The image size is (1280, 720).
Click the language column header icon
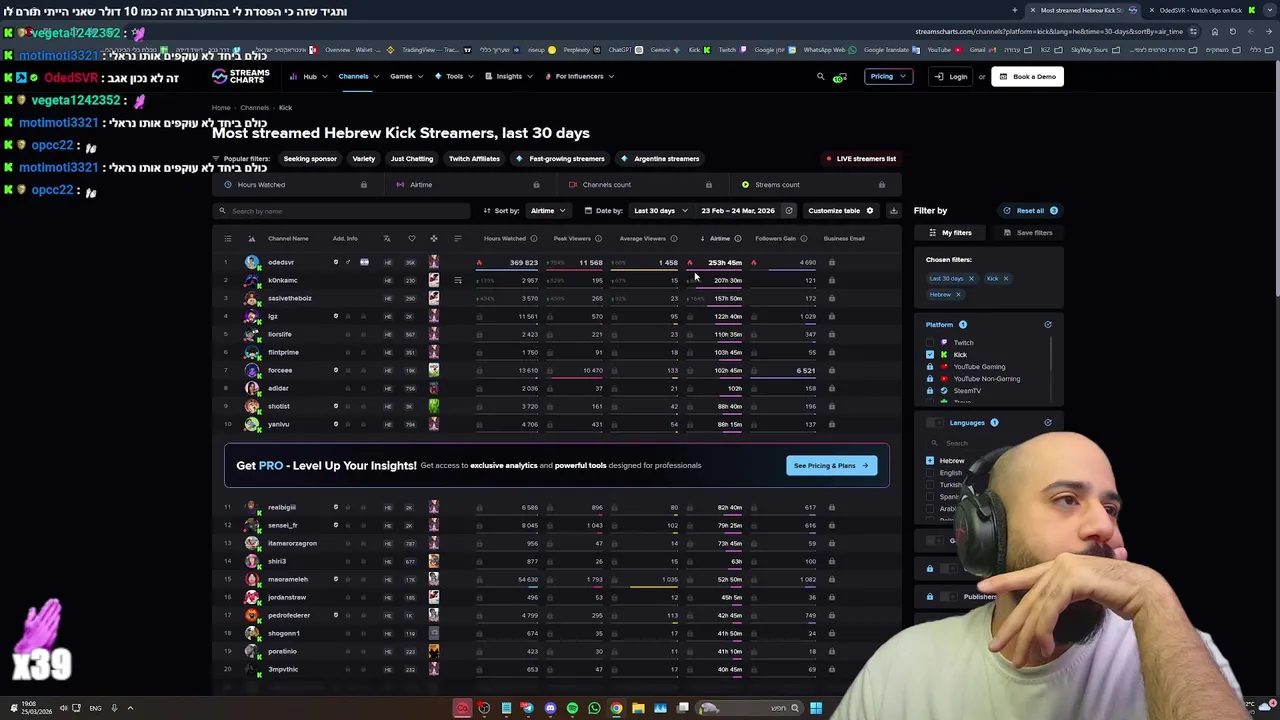tap(387, 238)
